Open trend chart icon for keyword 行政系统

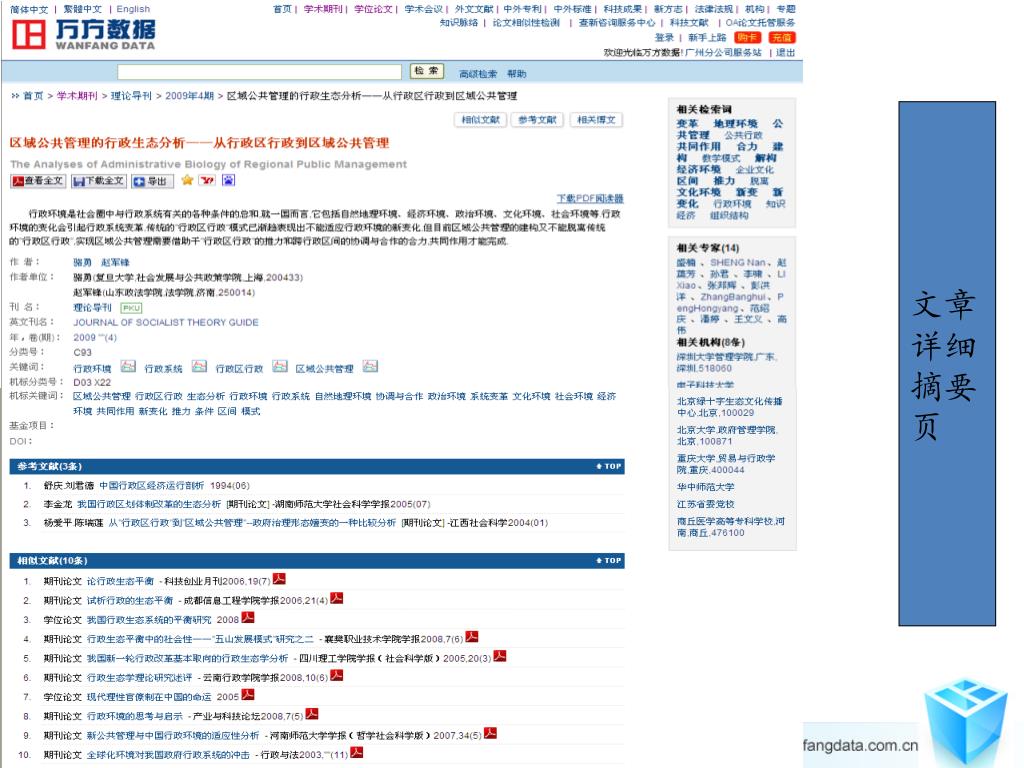[x=199, y=366]
